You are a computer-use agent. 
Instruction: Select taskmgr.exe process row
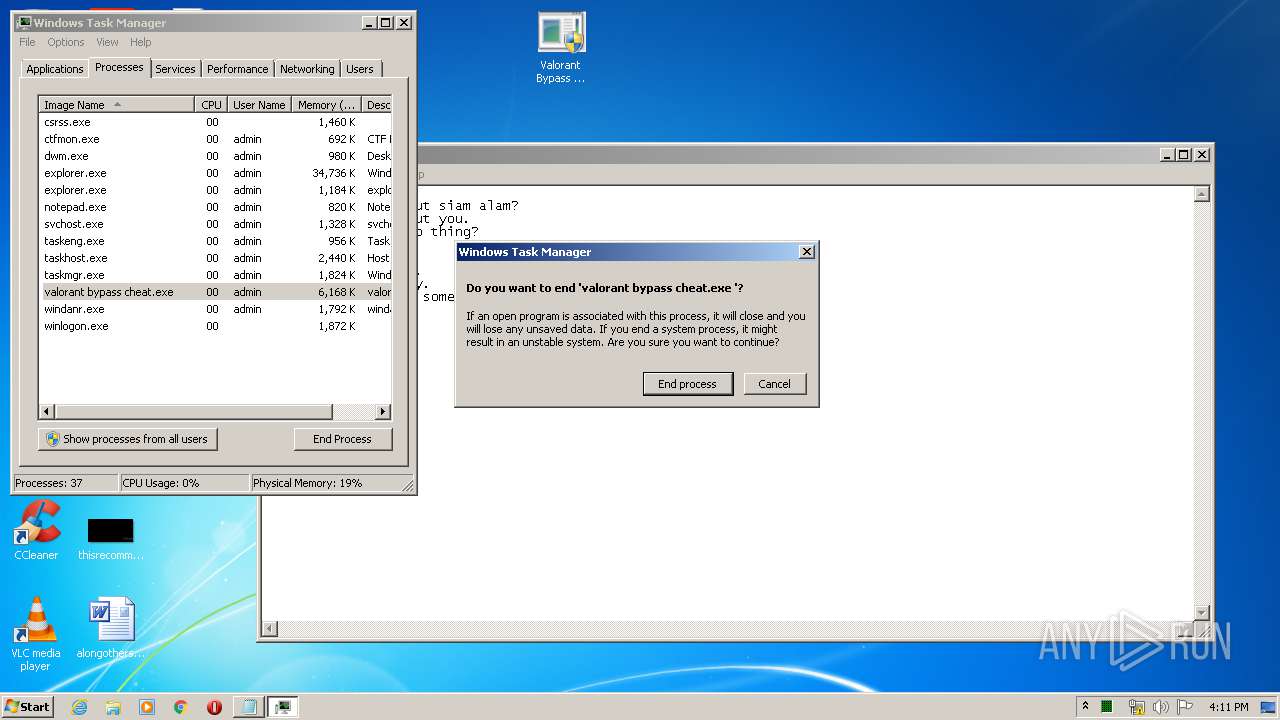coord(215,275)
